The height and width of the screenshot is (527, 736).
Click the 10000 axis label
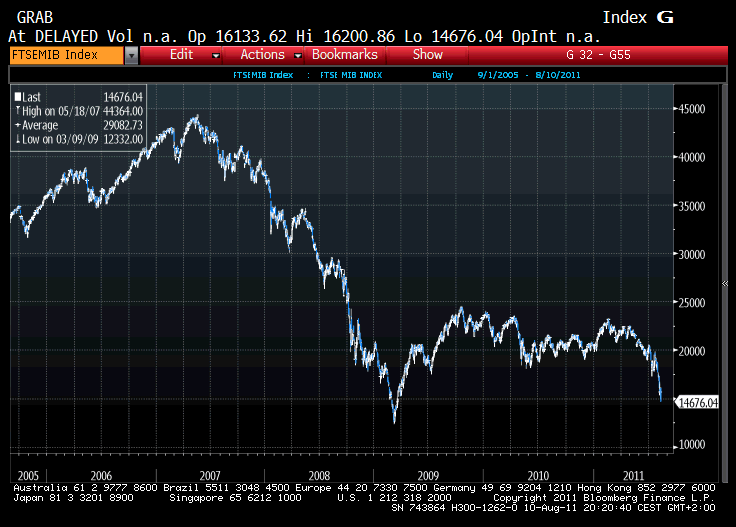(691, 444)
